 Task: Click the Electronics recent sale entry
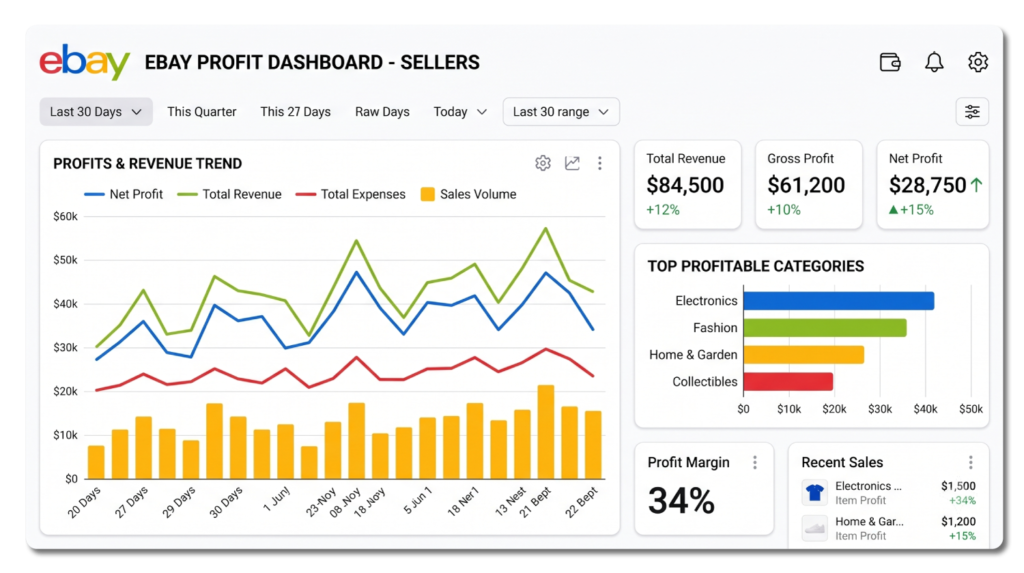tap(888, 493)
